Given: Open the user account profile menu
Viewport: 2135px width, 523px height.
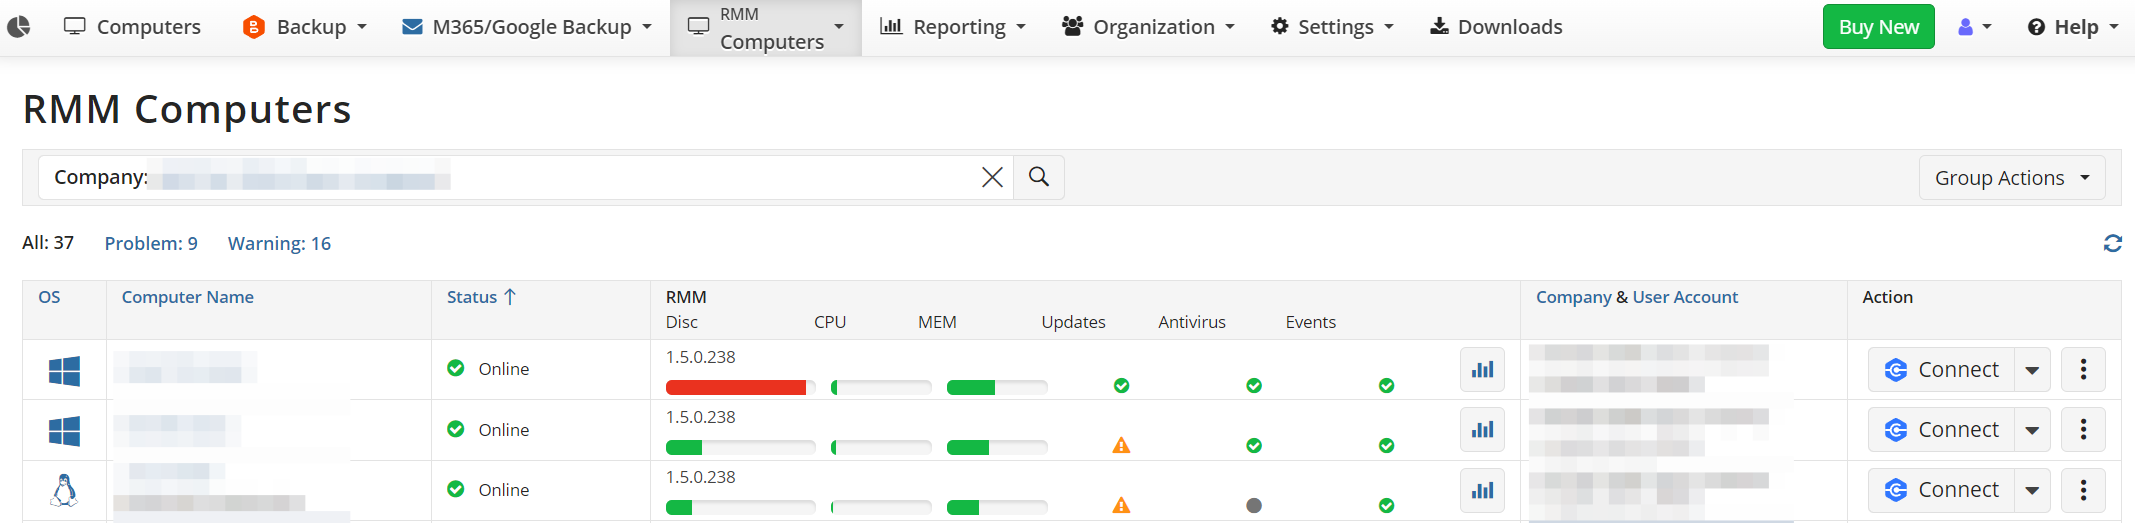Looking at the screenshot, I should click(1974, 27).
